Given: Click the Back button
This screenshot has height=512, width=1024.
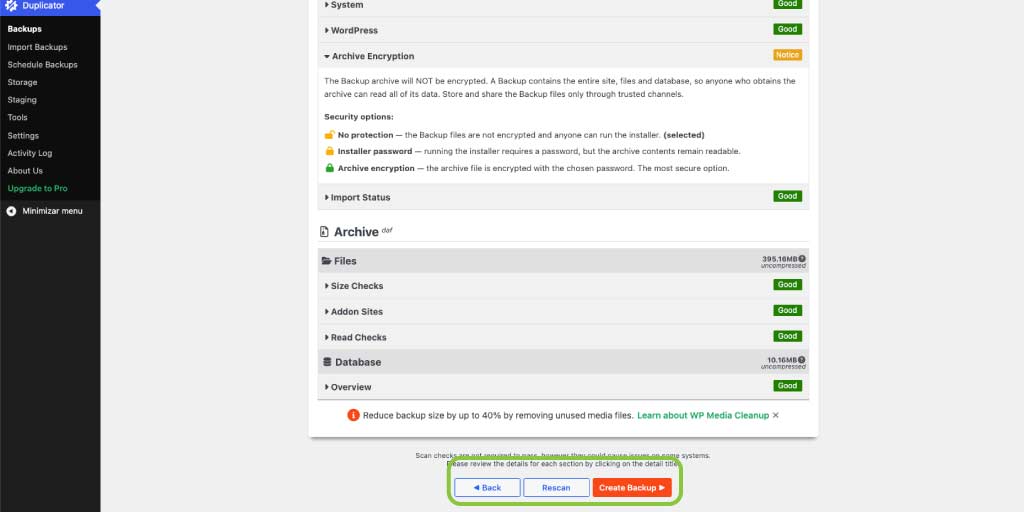Looking at the screenshot, I should (487, 488).
